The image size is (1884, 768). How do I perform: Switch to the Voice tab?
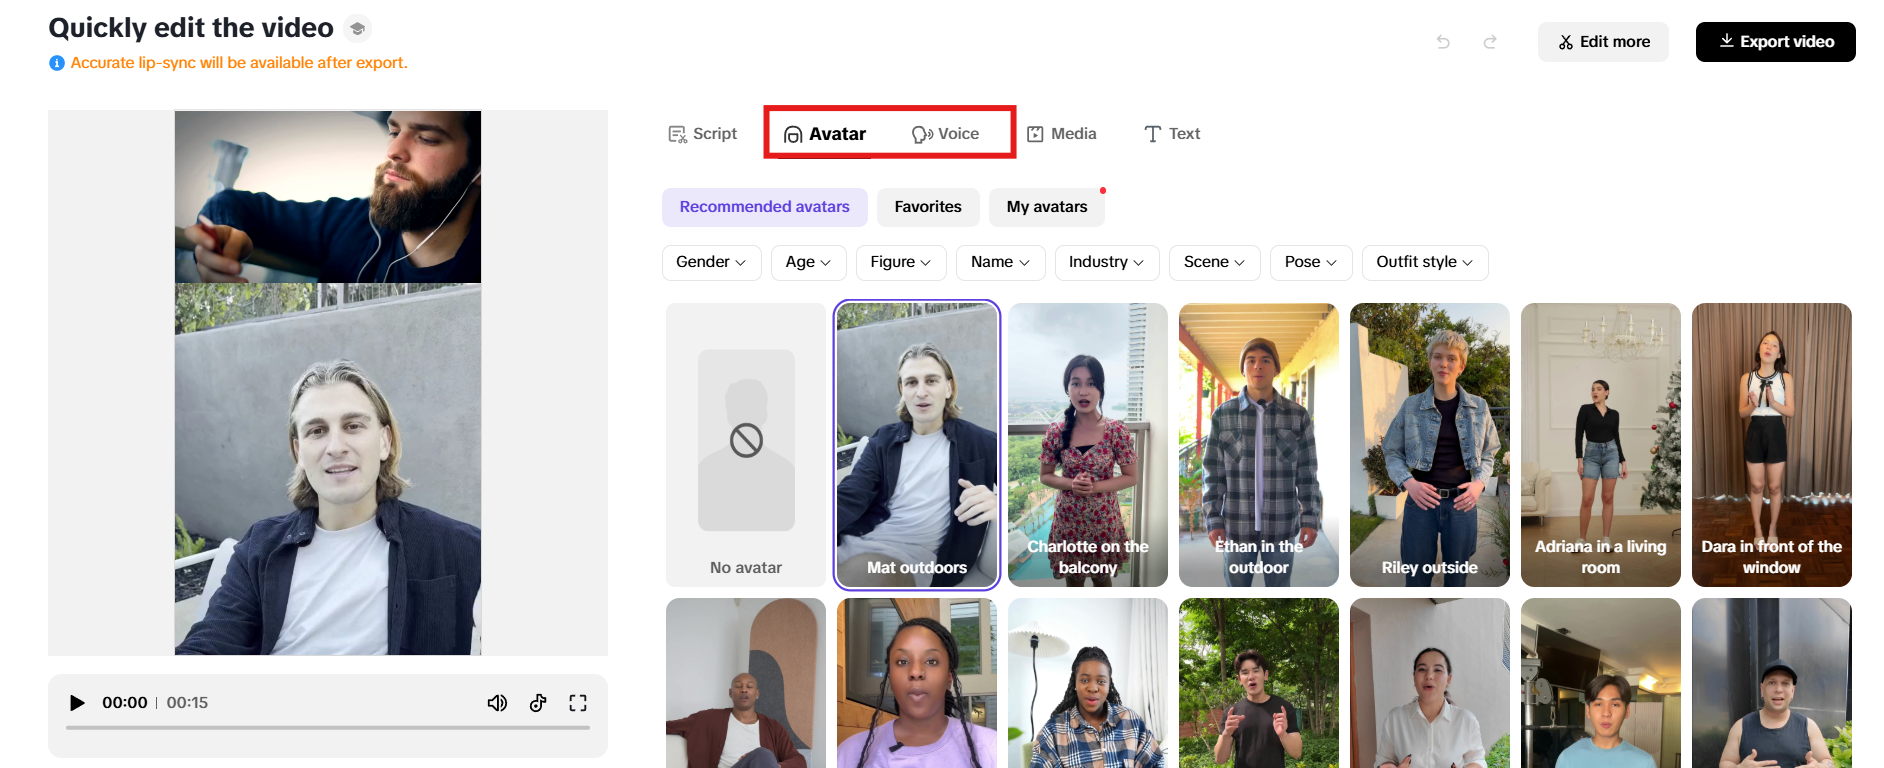(x=946, y=134)
